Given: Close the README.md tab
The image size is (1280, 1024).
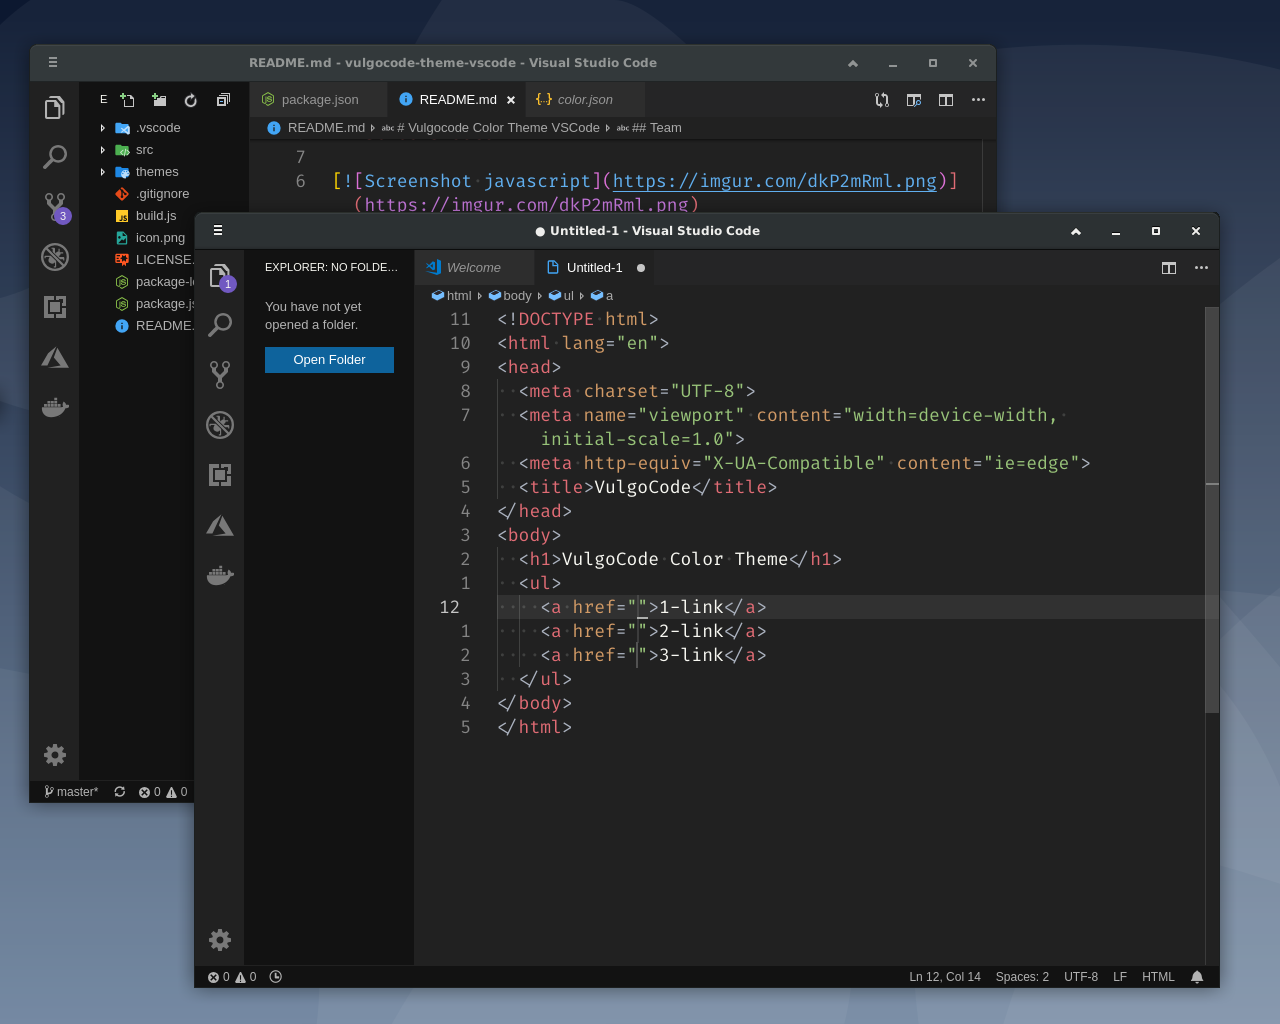Looking at the screenshot, I should (511, 100).
